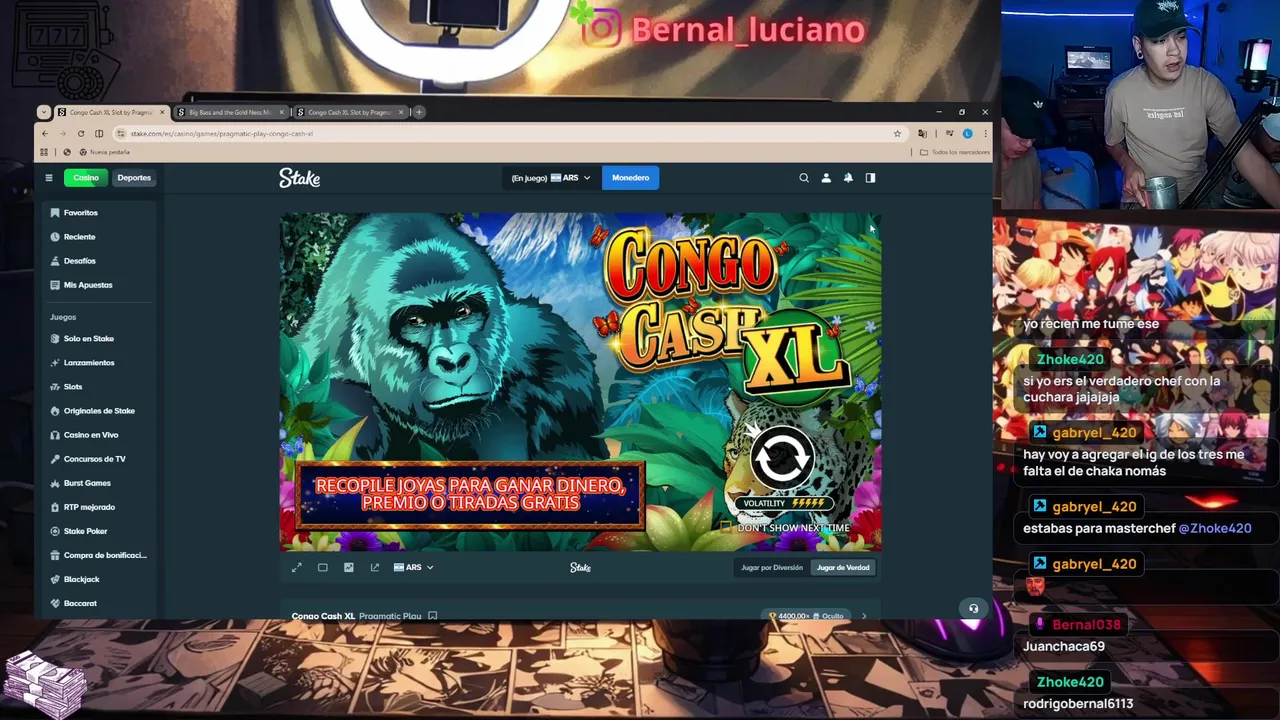The width and height of the screenshot is (1280, 720).
Task: Bookmark Congo Cash XL as favorite
Action: (x=432, y=616)
